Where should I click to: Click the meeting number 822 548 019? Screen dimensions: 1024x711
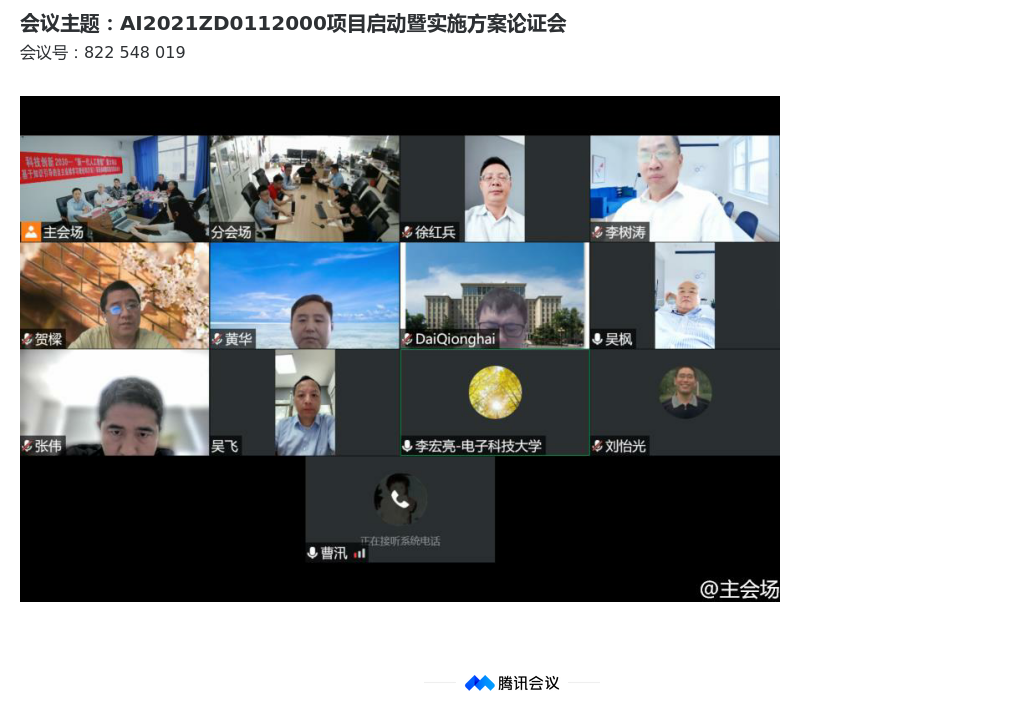click(134, 53)
